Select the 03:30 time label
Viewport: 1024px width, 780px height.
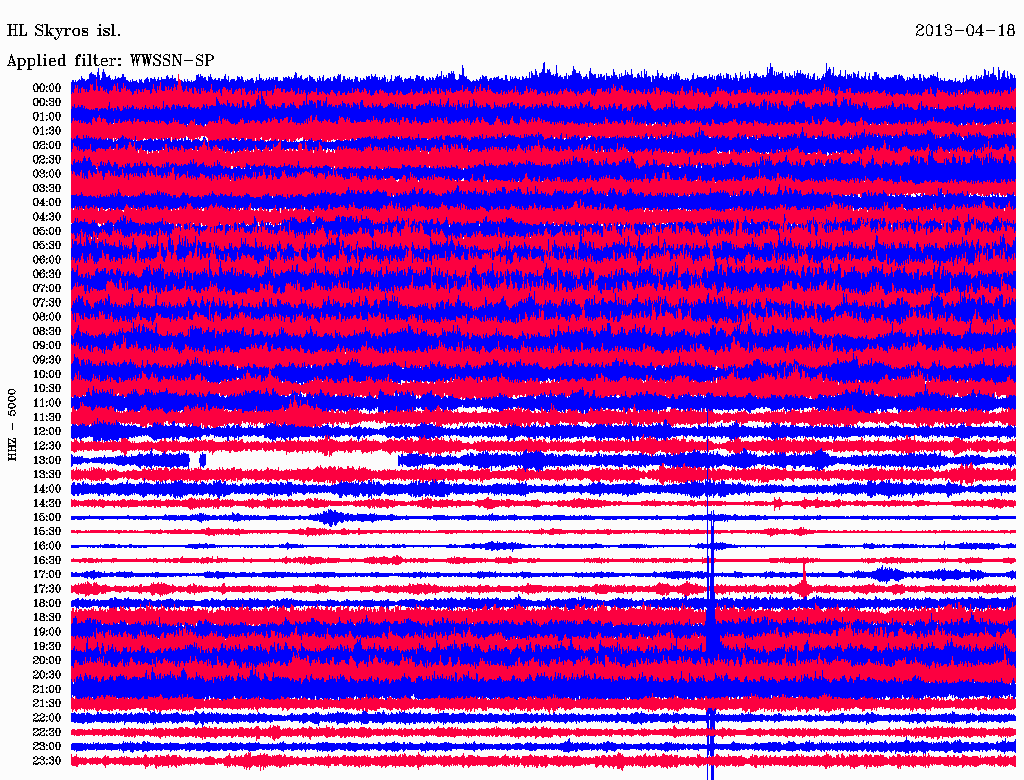47,188
